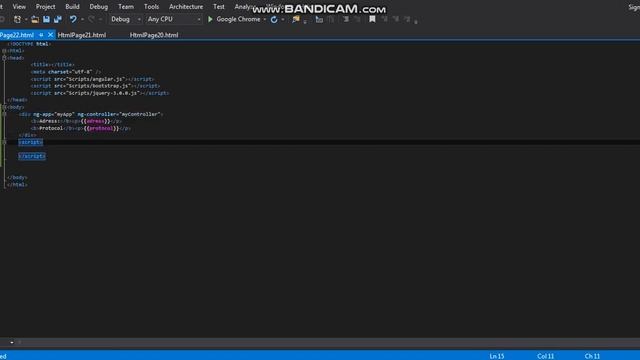
Task: Click the Ch 11 status indicator
Action: [x=592, y=356]
